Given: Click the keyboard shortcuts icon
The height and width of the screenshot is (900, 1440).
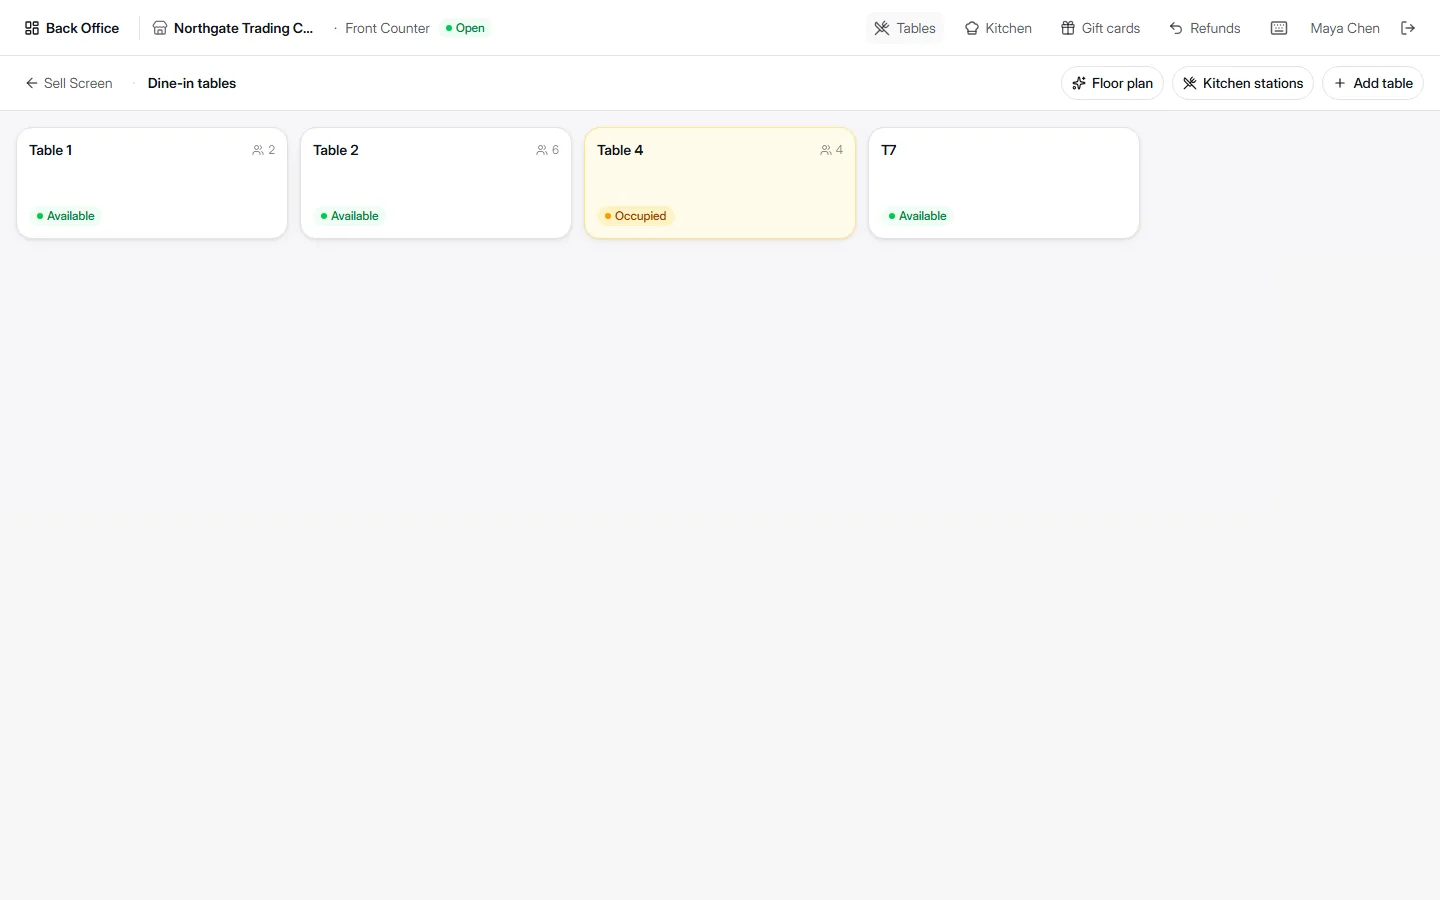Looking at the screenshot, I should 1279,28.
